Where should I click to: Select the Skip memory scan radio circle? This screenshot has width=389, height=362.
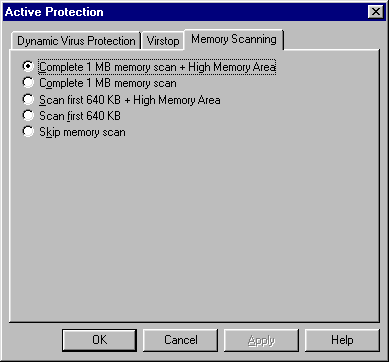coord(28,132)
